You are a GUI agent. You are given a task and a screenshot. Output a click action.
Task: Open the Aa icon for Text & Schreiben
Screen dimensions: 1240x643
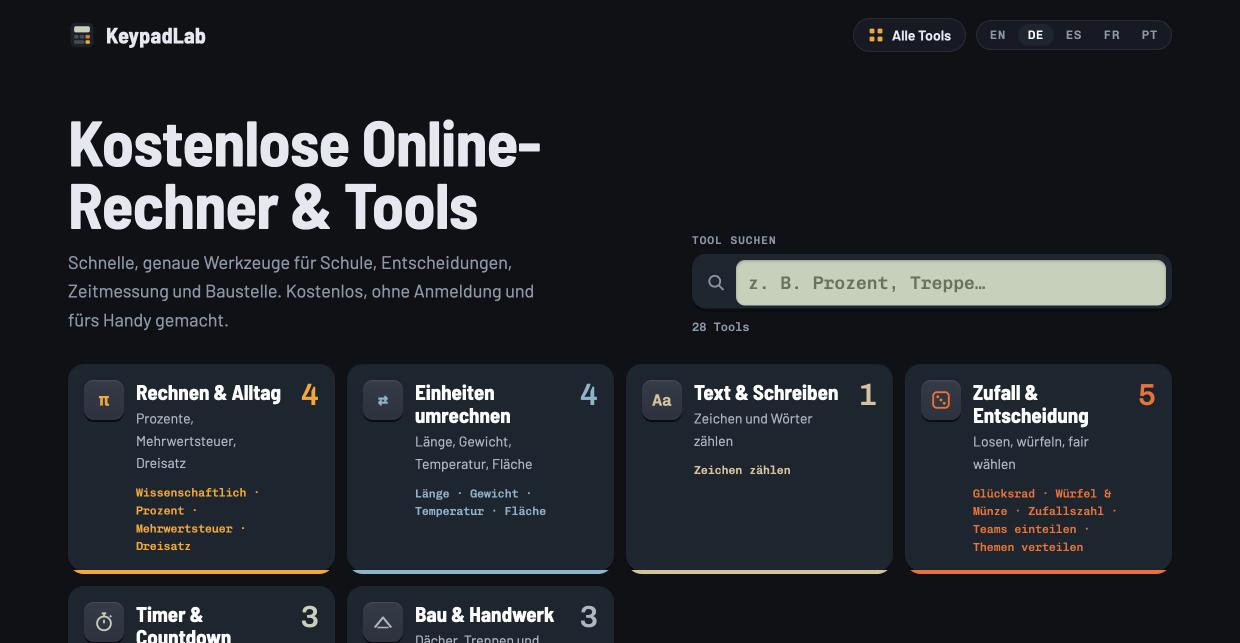click(x=662, y=400)
